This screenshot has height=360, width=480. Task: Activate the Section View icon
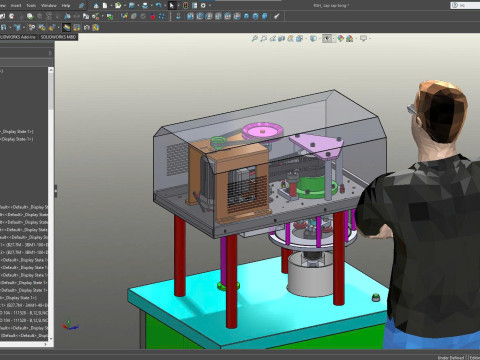282,38
